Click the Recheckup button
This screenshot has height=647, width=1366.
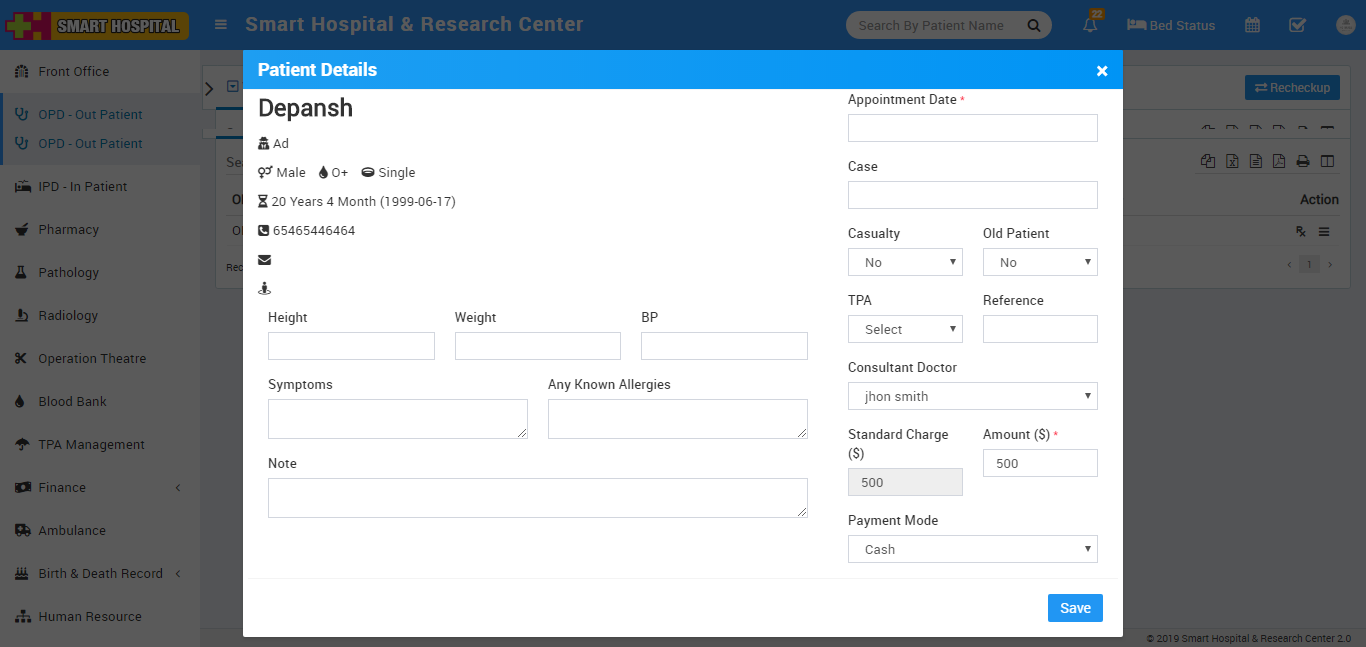tap(1292, 87)
